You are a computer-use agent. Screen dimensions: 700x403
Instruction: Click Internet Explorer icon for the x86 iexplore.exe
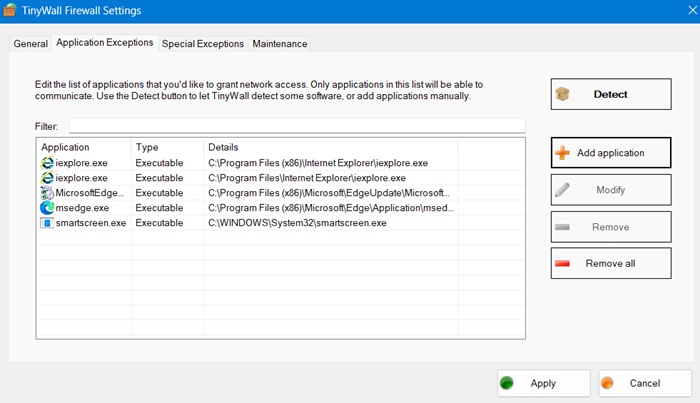[x=47, y=163]
